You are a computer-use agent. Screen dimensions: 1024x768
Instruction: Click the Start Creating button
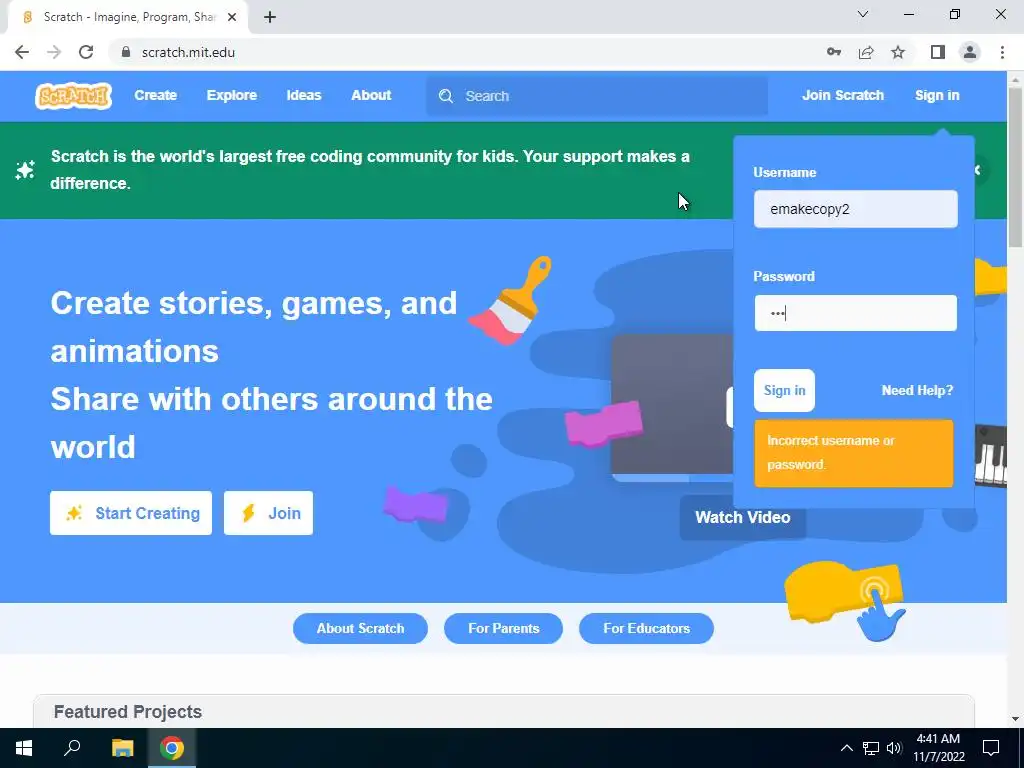coord(131,513)
